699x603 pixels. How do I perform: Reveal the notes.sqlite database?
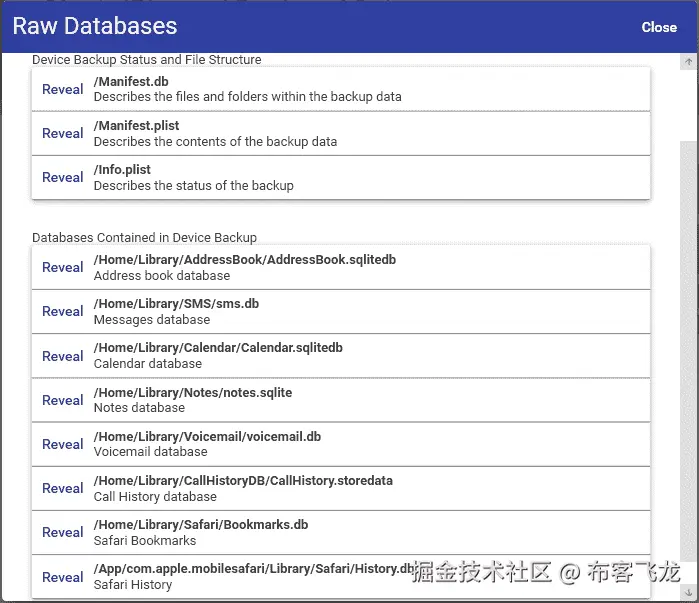[62, 400]
